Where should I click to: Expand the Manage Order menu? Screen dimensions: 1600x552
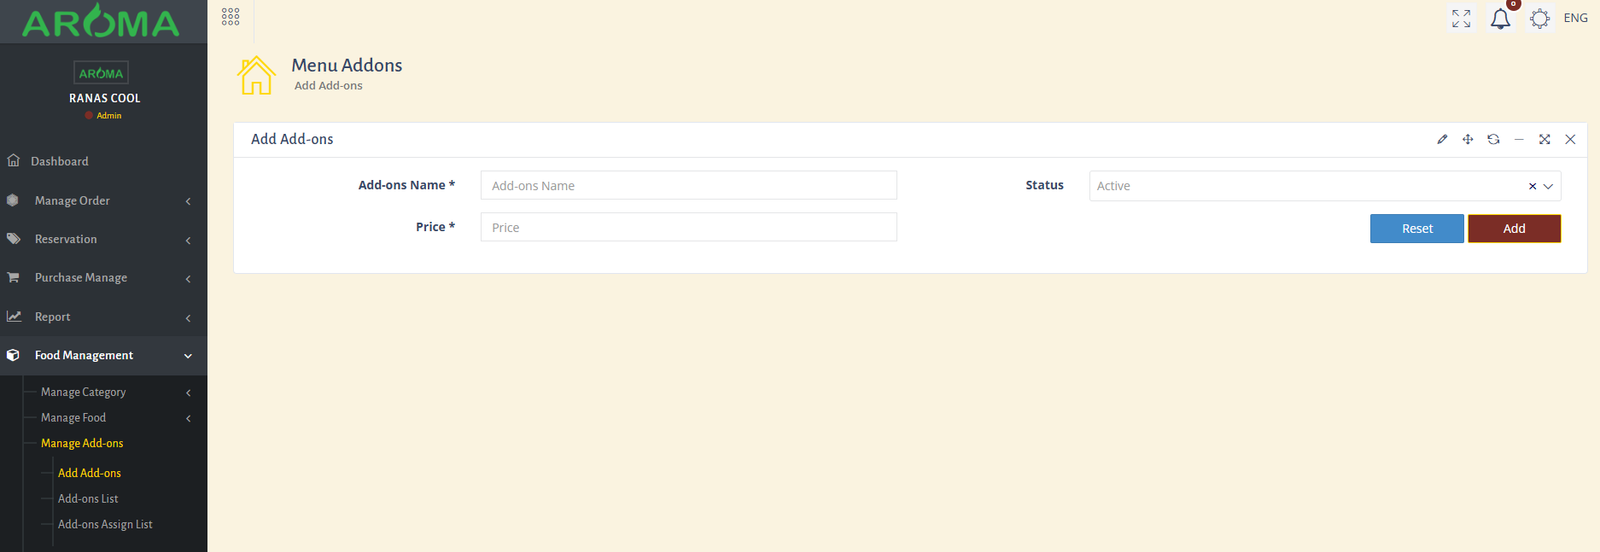pyautogui.click(x=72, y=201)
